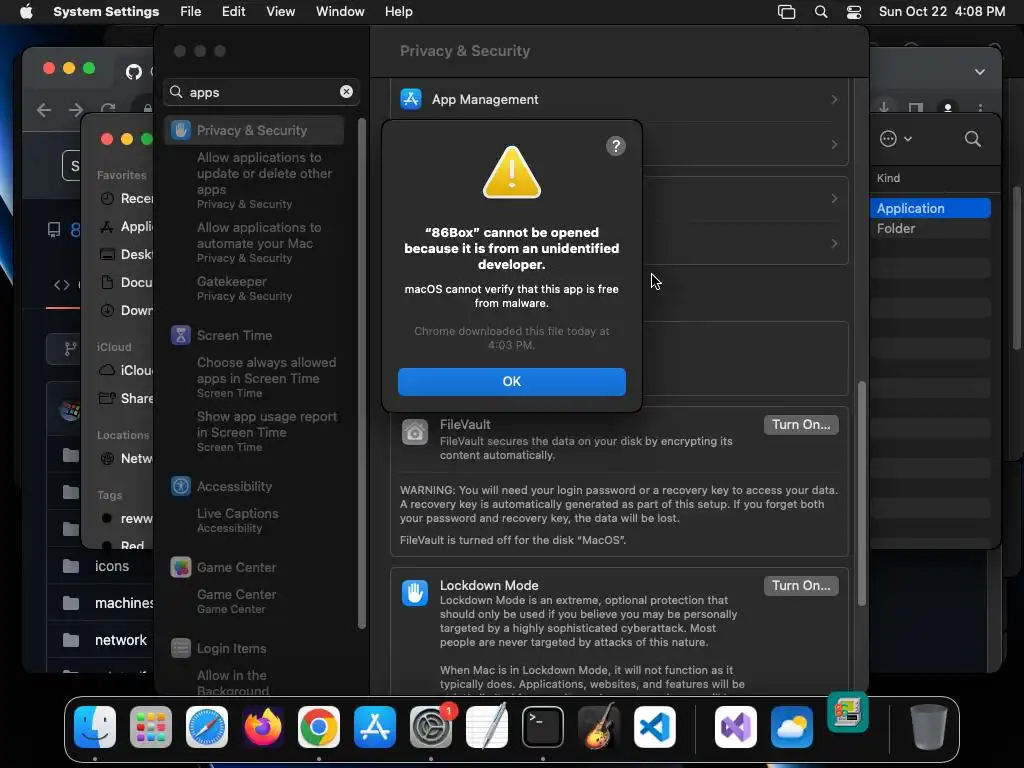Image resolution: width=1024 pixels, height=768 pixels.
Task: Open Spotlight search in menu bar
Action: [821, 12]
